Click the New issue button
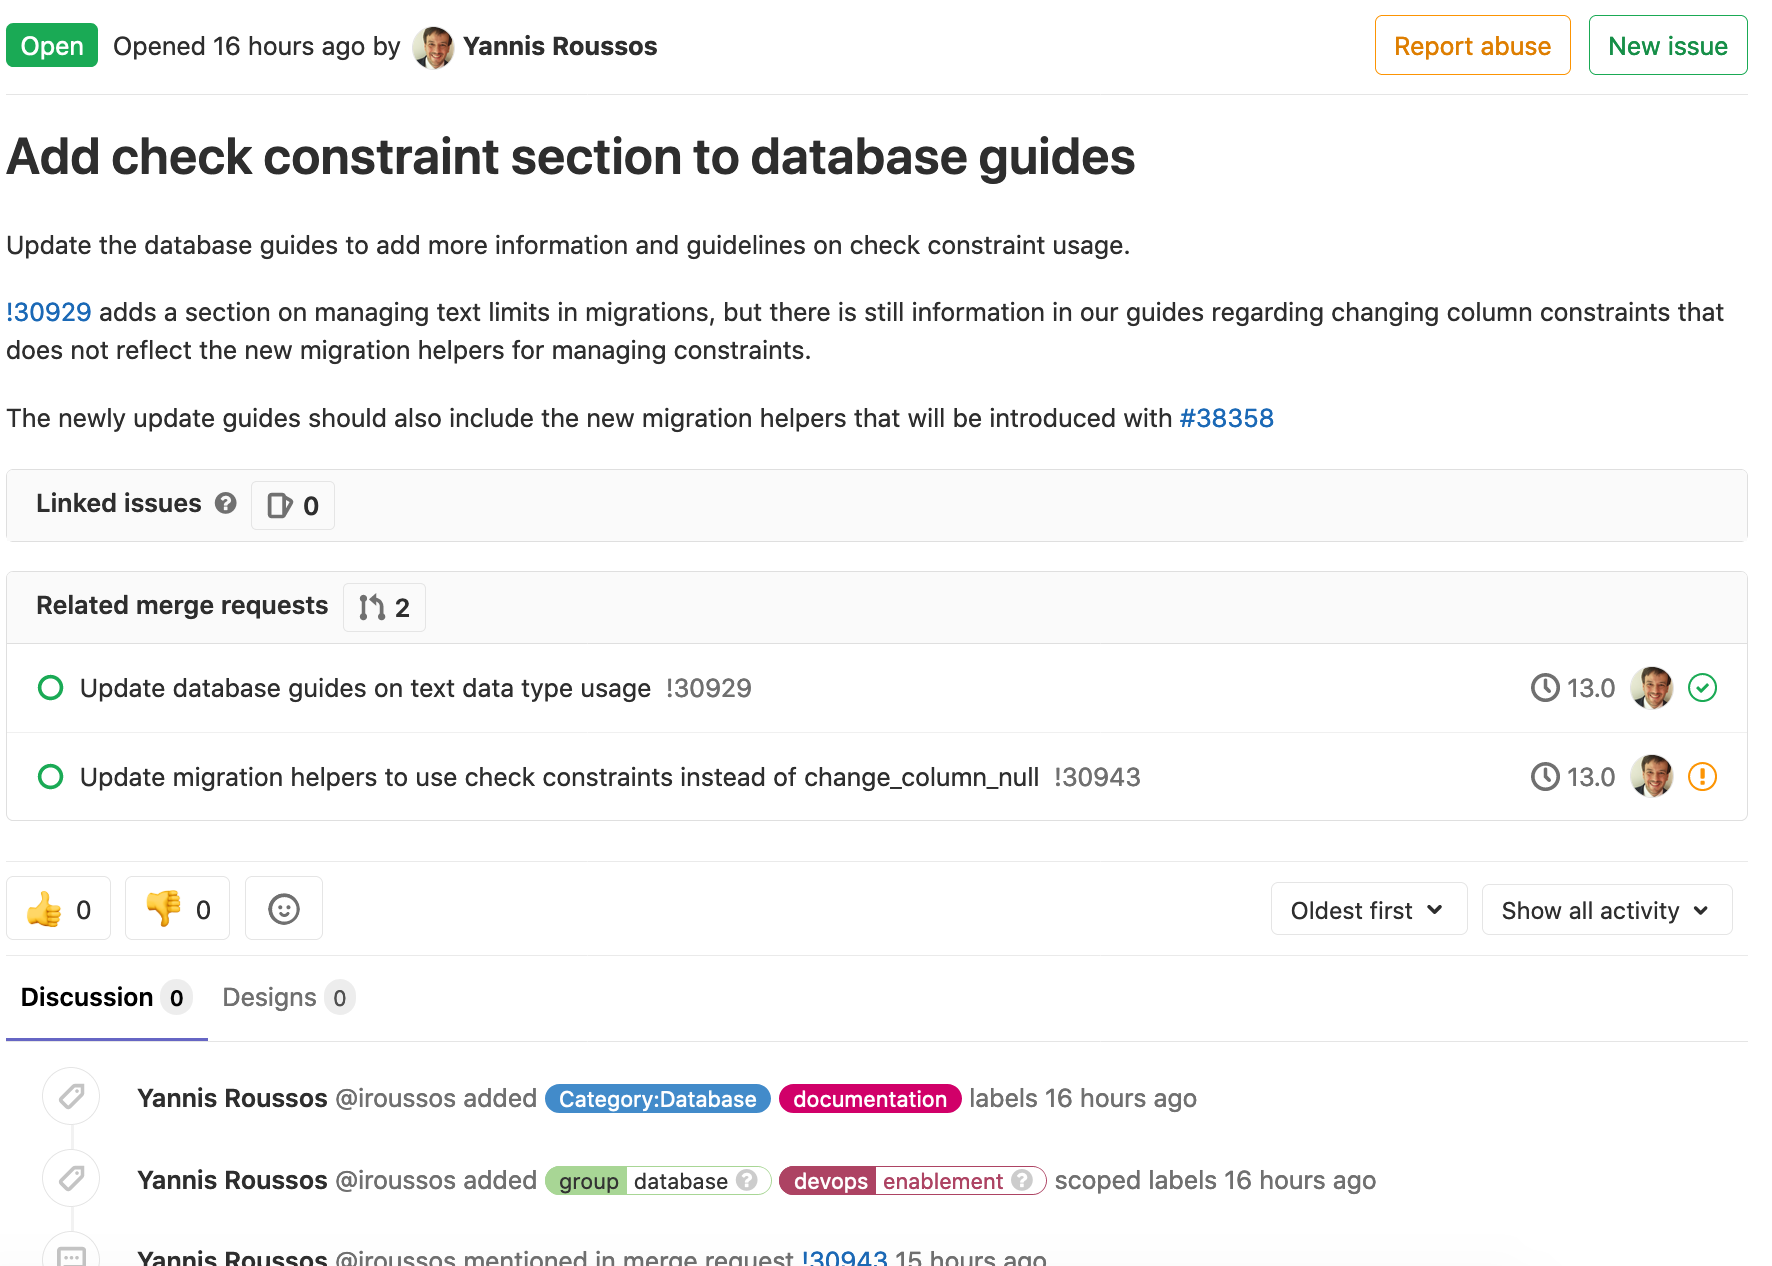This screenshot has width=1772, height=1266. (1667, 45)
